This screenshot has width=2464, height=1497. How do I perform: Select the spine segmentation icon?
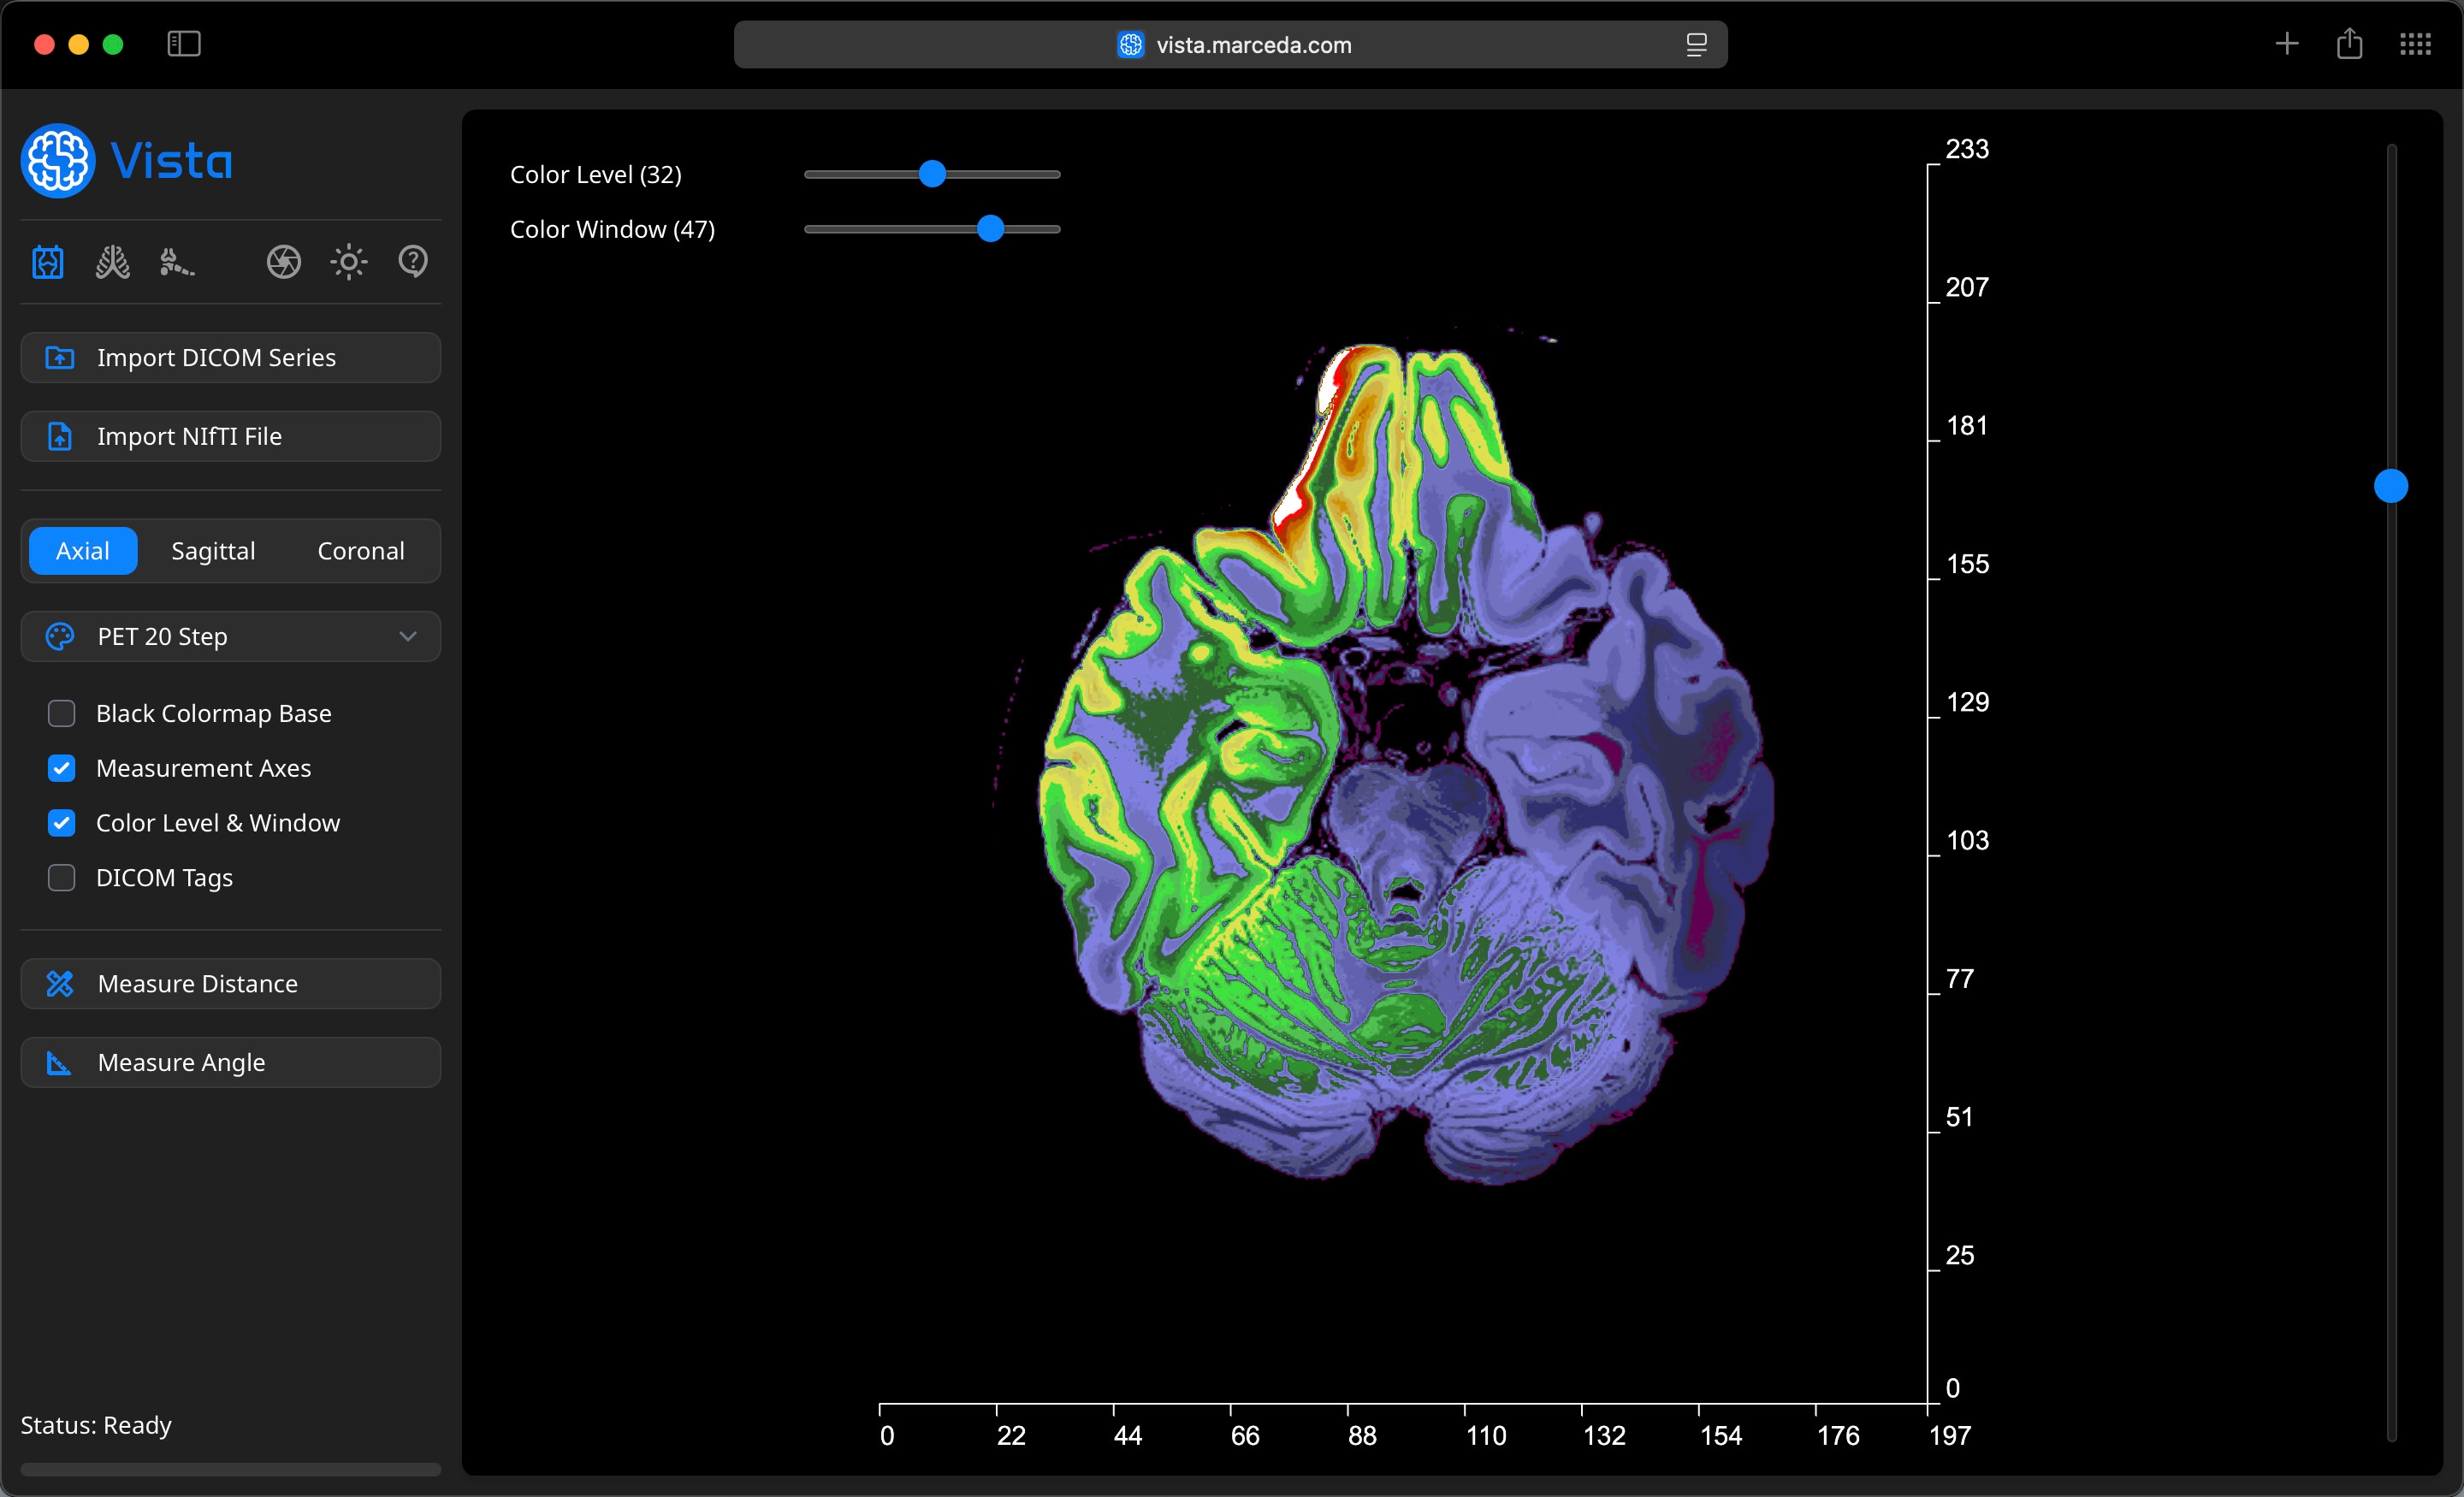point(176,262)
